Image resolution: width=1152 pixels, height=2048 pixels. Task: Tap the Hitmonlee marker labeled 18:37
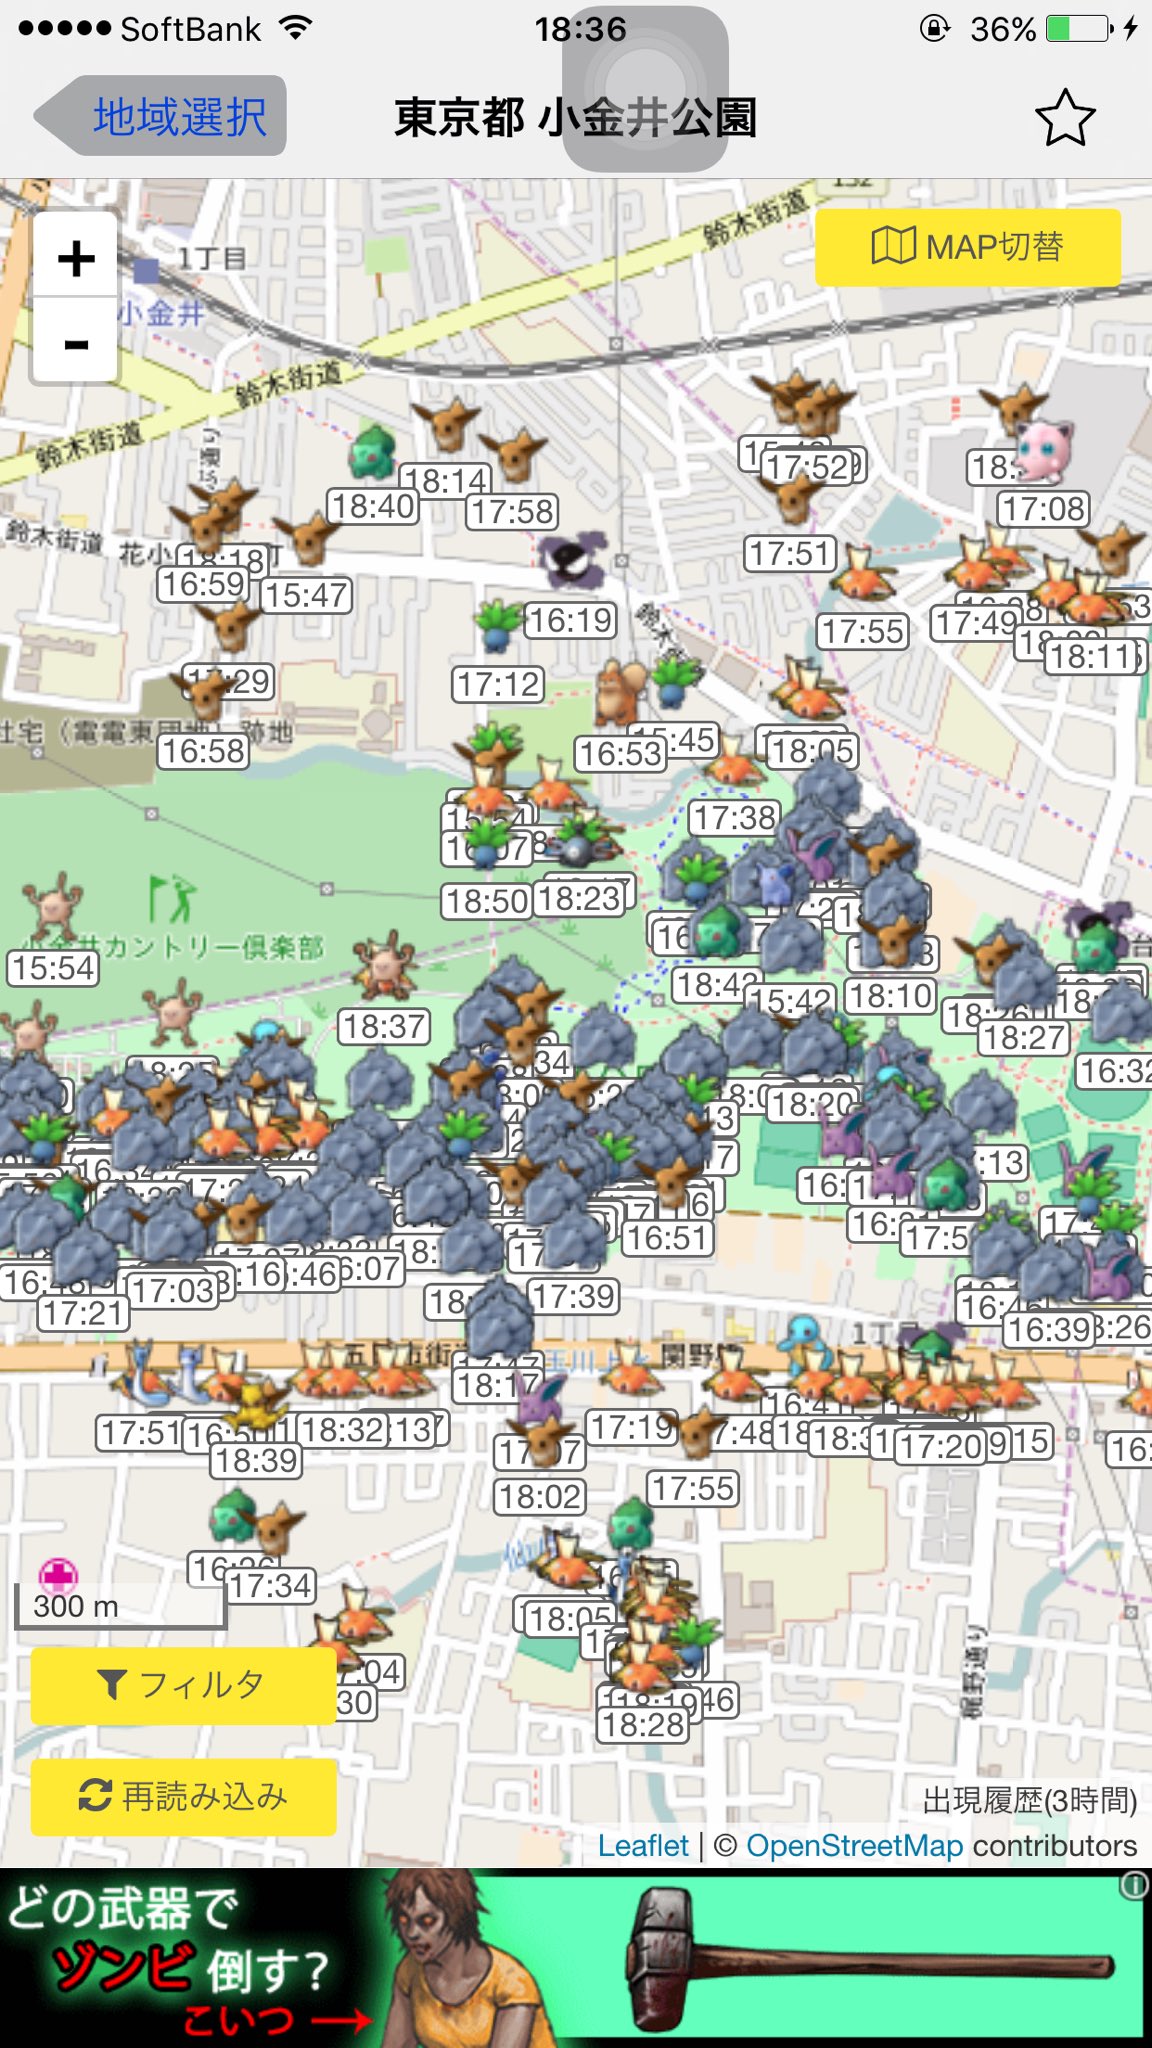[386, 966]
